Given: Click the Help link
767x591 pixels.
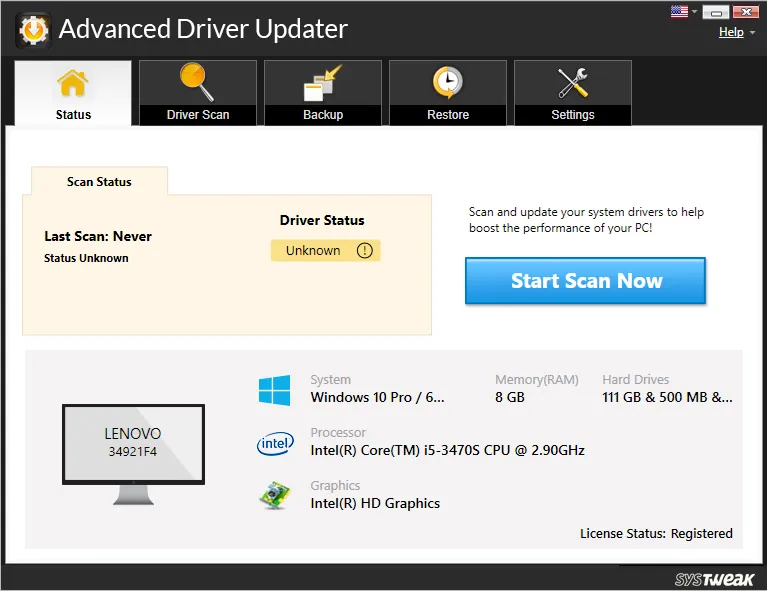Looking at the screenshot, I should tap(731, 32).
